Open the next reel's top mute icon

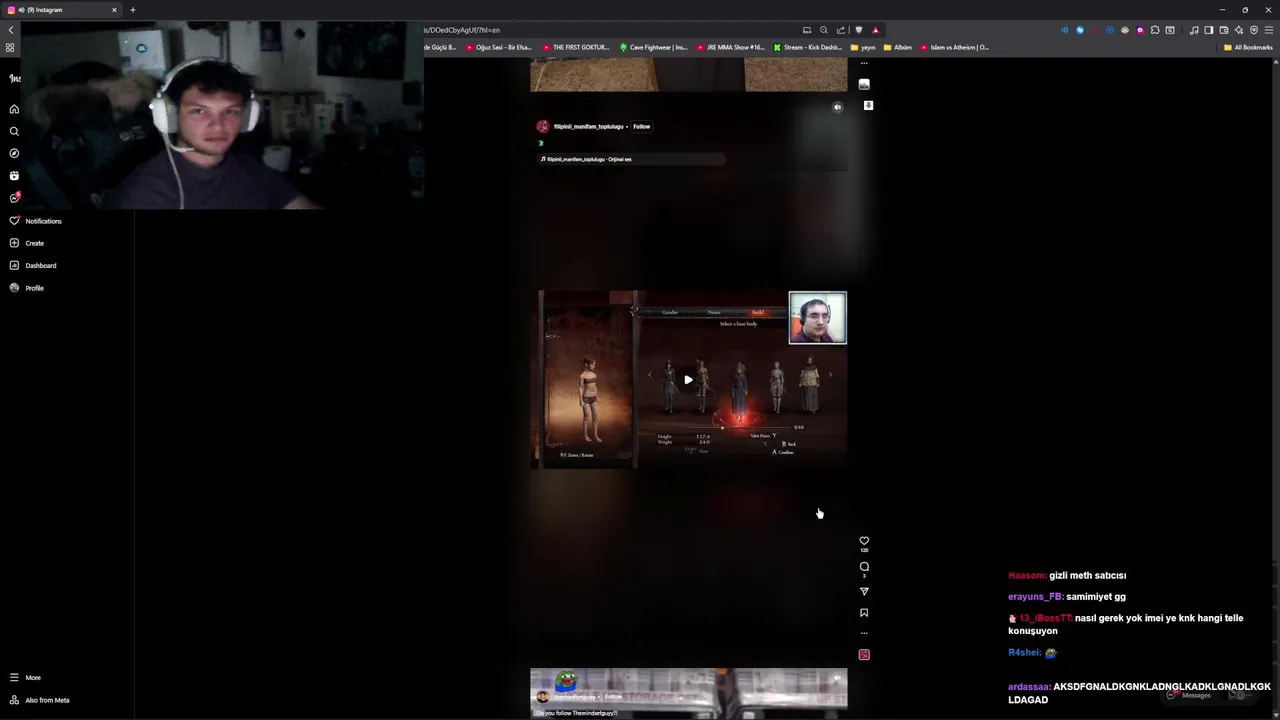[837, 679]
